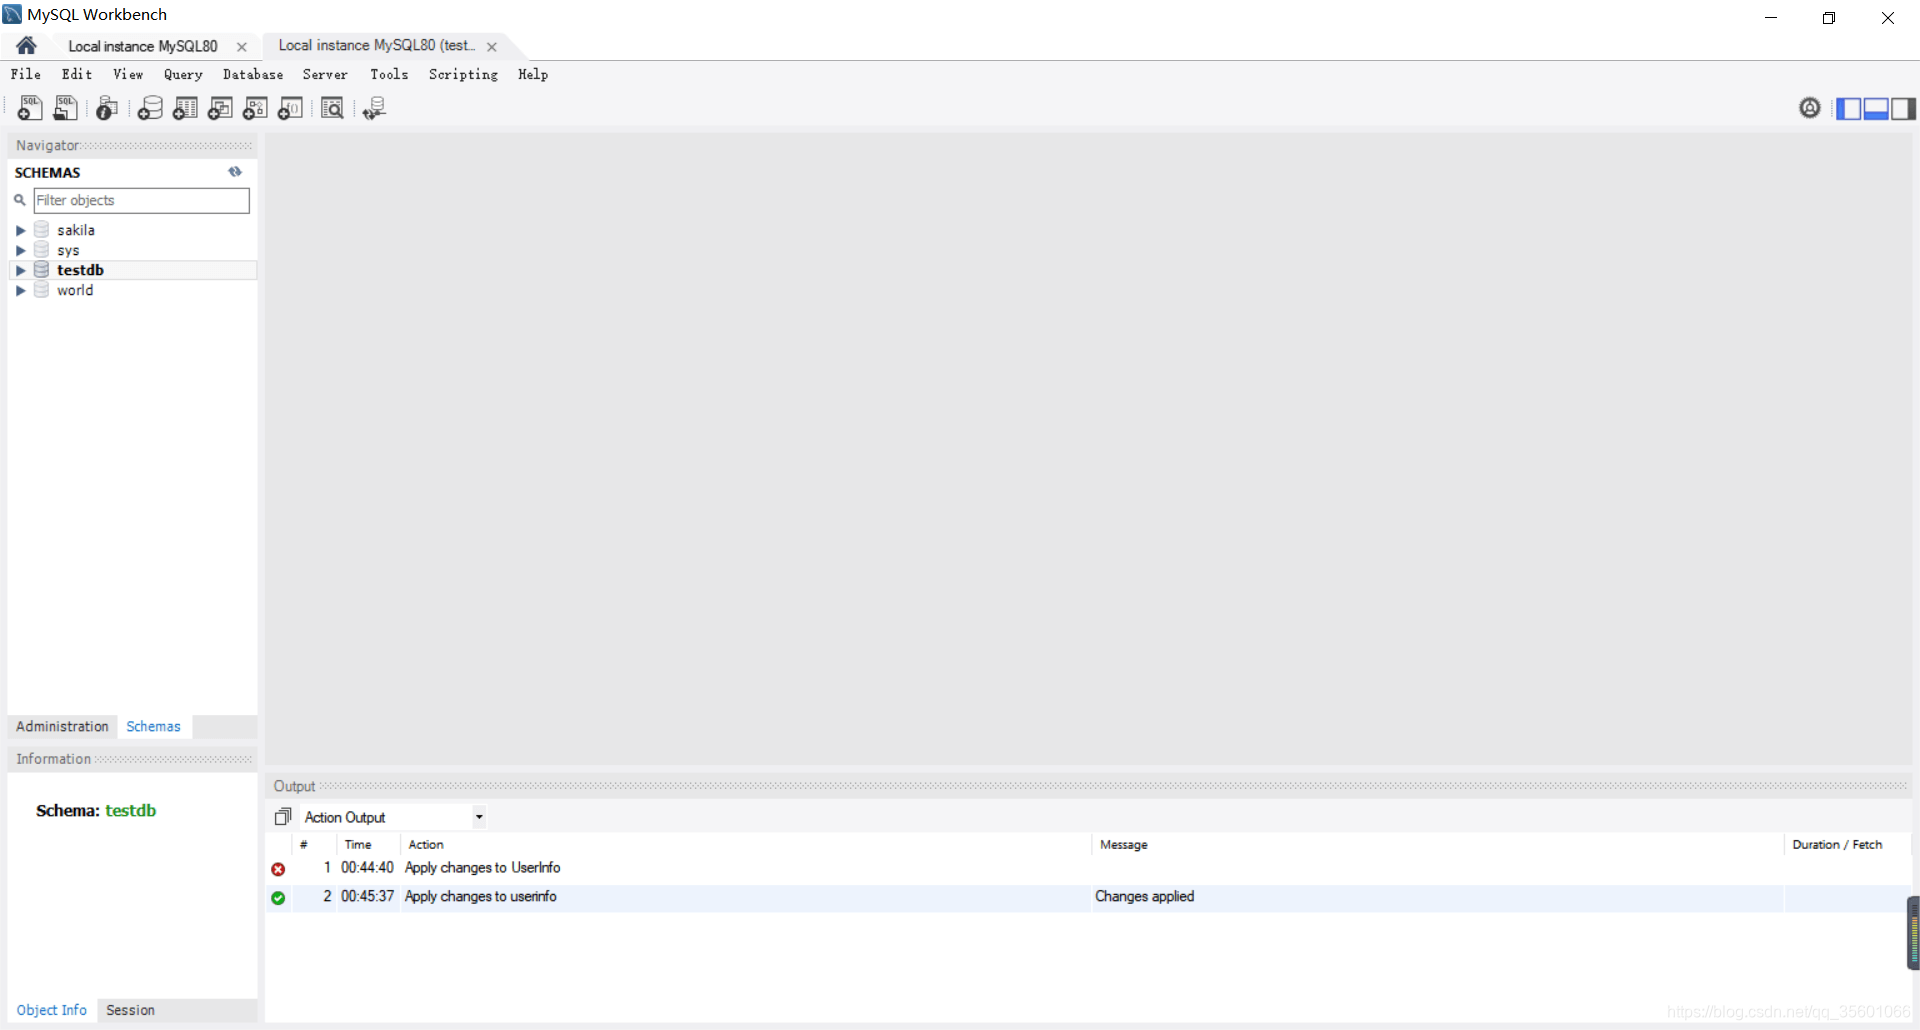Image resolution: width=1920 pixels, height=1030 pixels.
Task: Create a new schema icon
Action: 150,108
